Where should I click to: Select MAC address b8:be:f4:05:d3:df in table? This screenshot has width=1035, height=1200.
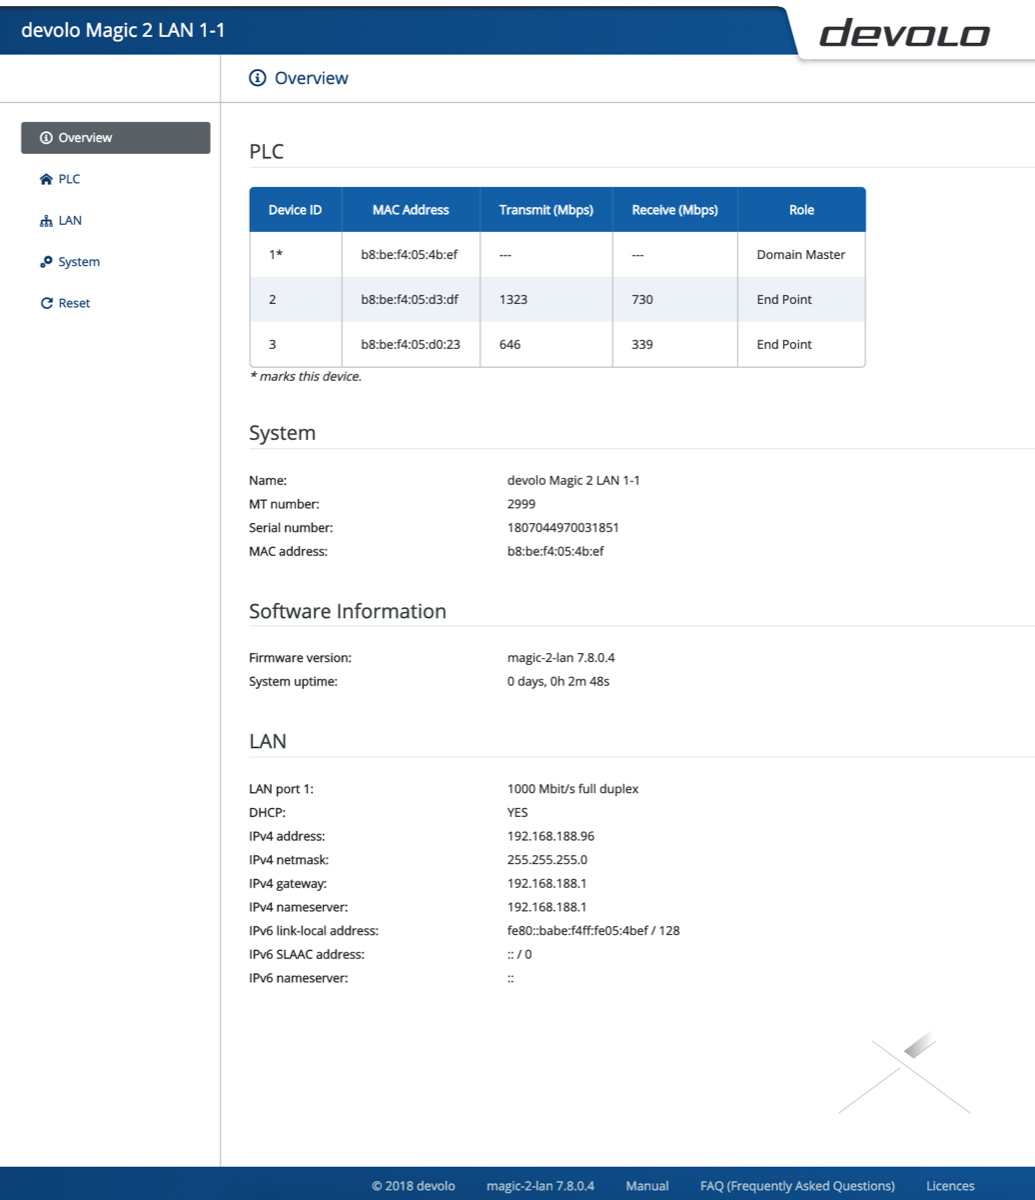click(410, 300)
